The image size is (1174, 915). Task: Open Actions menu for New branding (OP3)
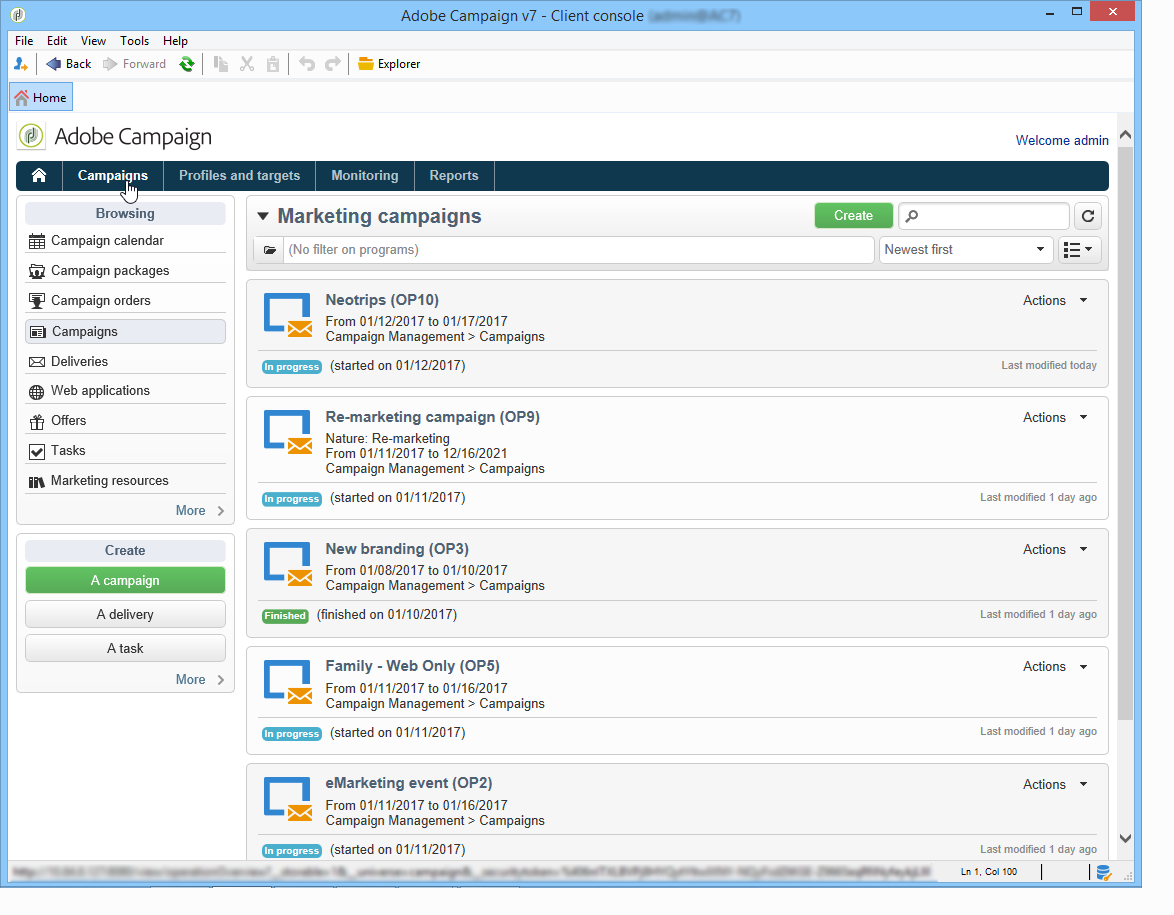(1055, 550)
